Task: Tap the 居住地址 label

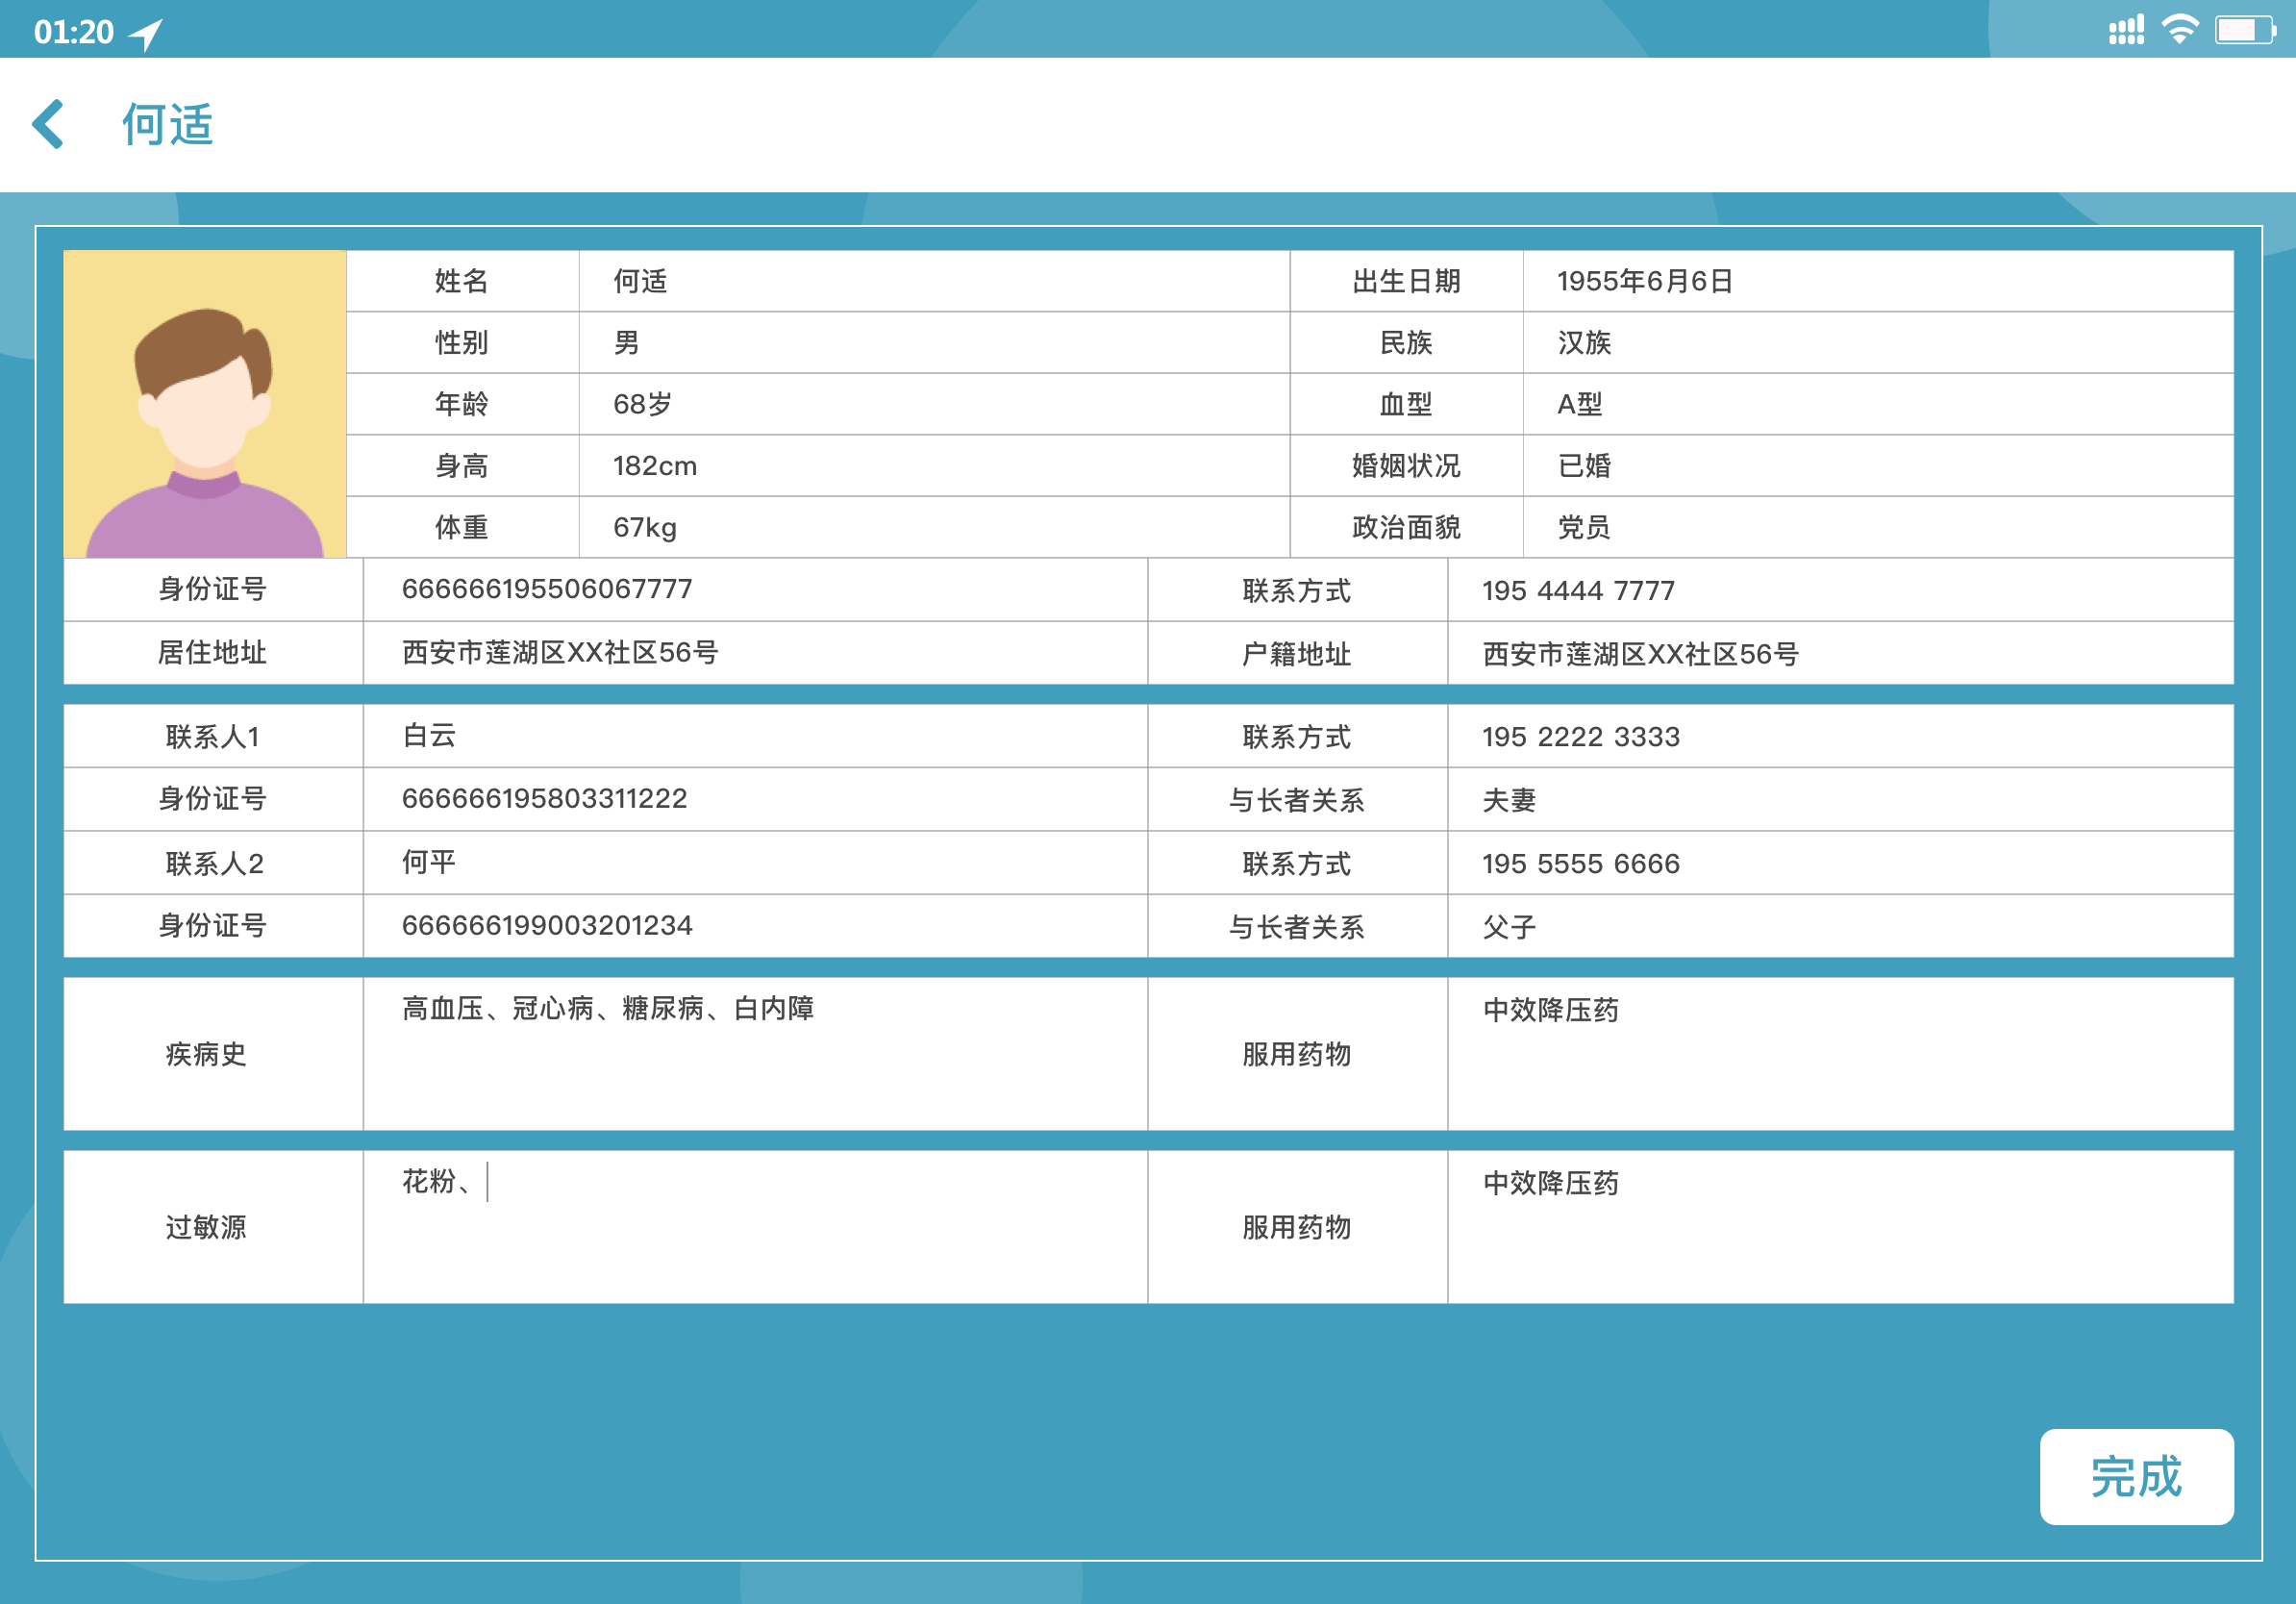Action: (x=212, y=652)
